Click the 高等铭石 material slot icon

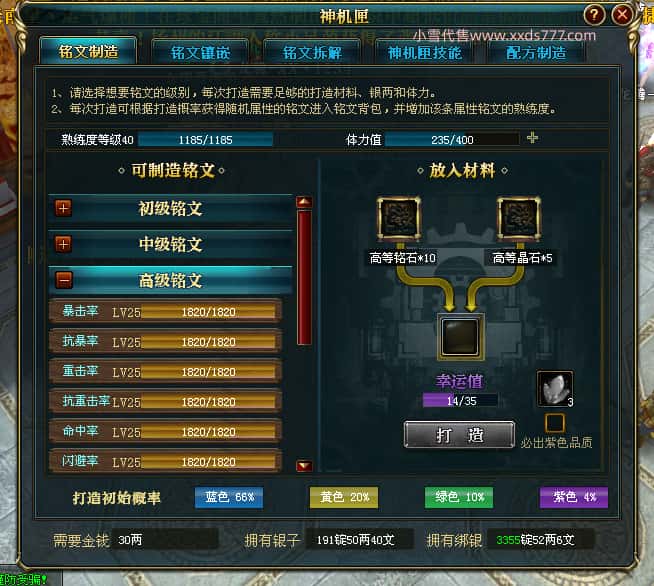(398, 219)
